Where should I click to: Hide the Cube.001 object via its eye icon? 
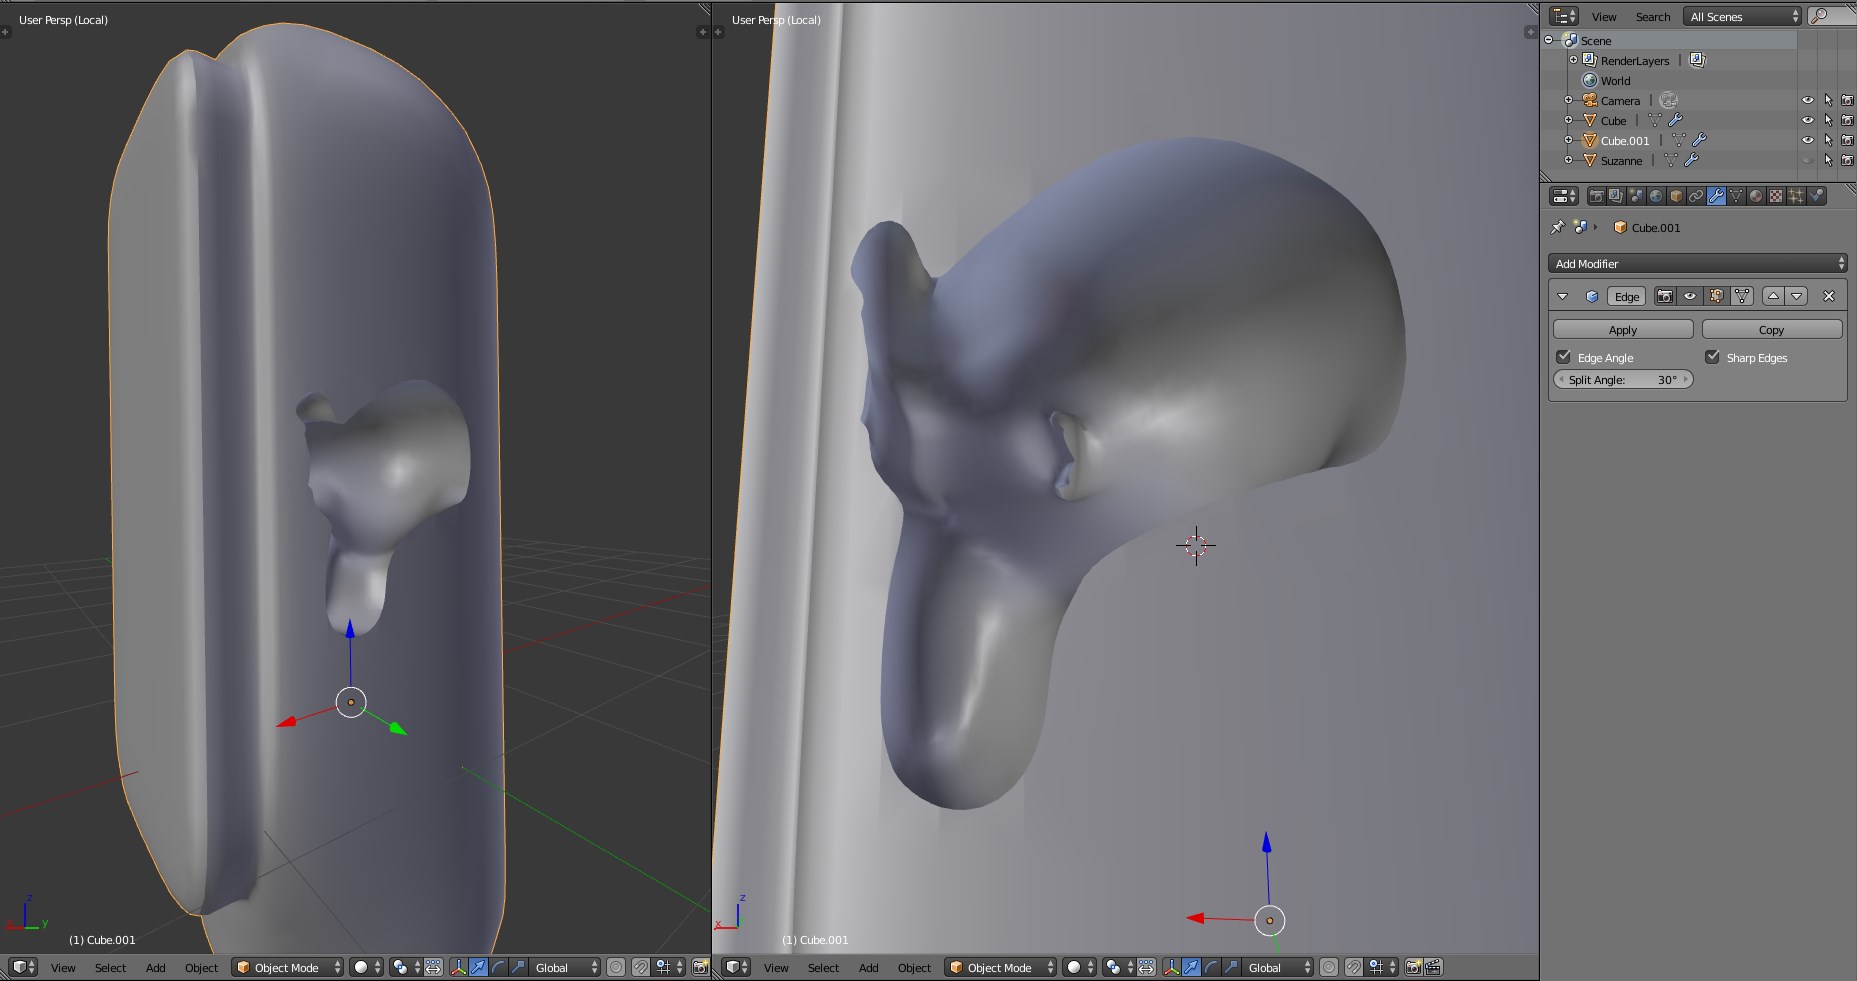pos(1808,140)
